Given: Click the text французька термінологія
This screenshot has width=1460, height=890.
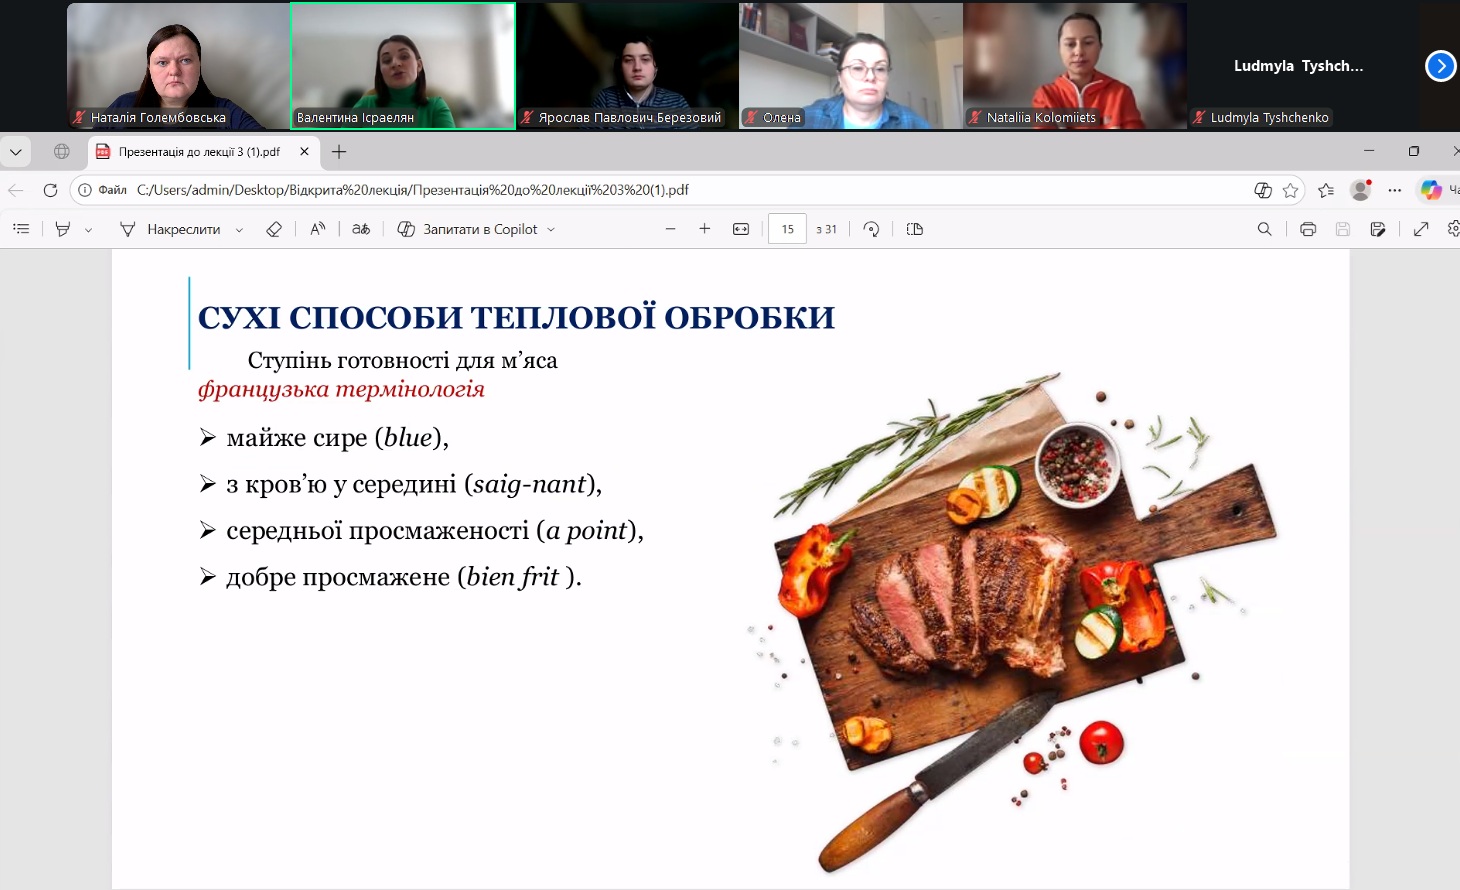Looking at the screenshot, I should [341, 389].
